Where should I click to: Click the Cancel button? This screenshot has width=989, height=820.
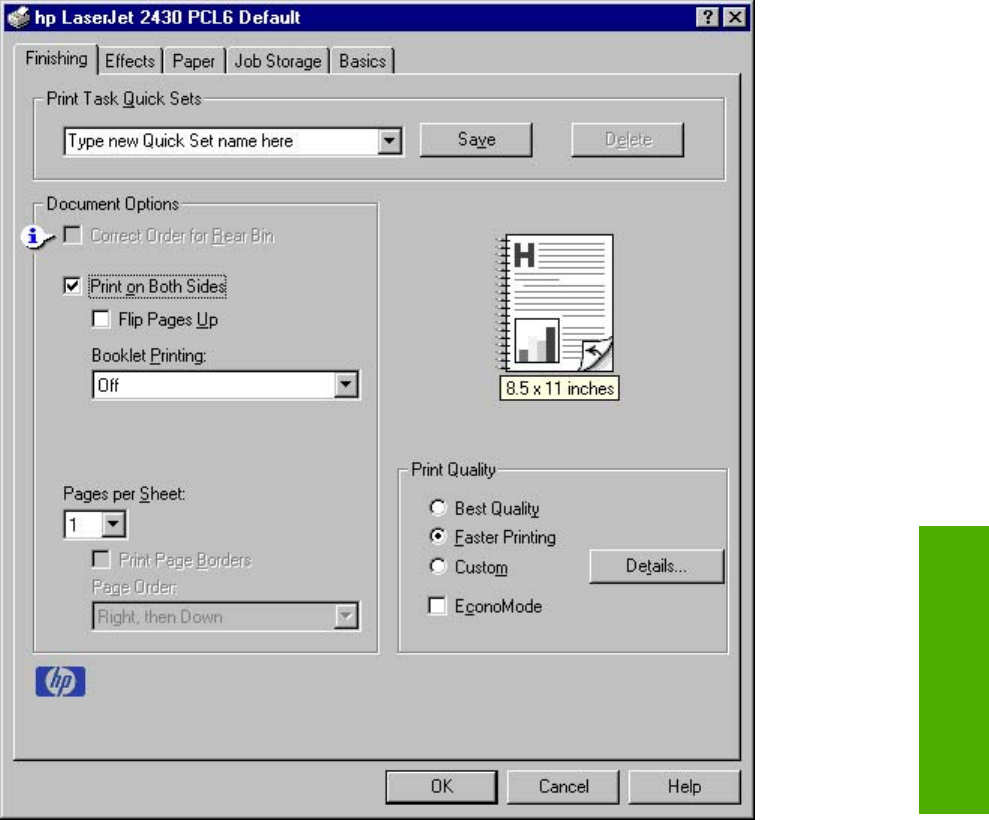[x=563, y=787]
